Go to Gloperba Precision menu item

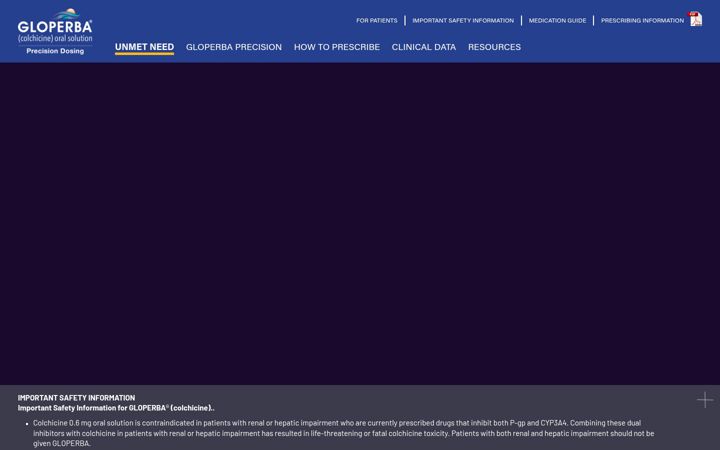tap(234, 47)
